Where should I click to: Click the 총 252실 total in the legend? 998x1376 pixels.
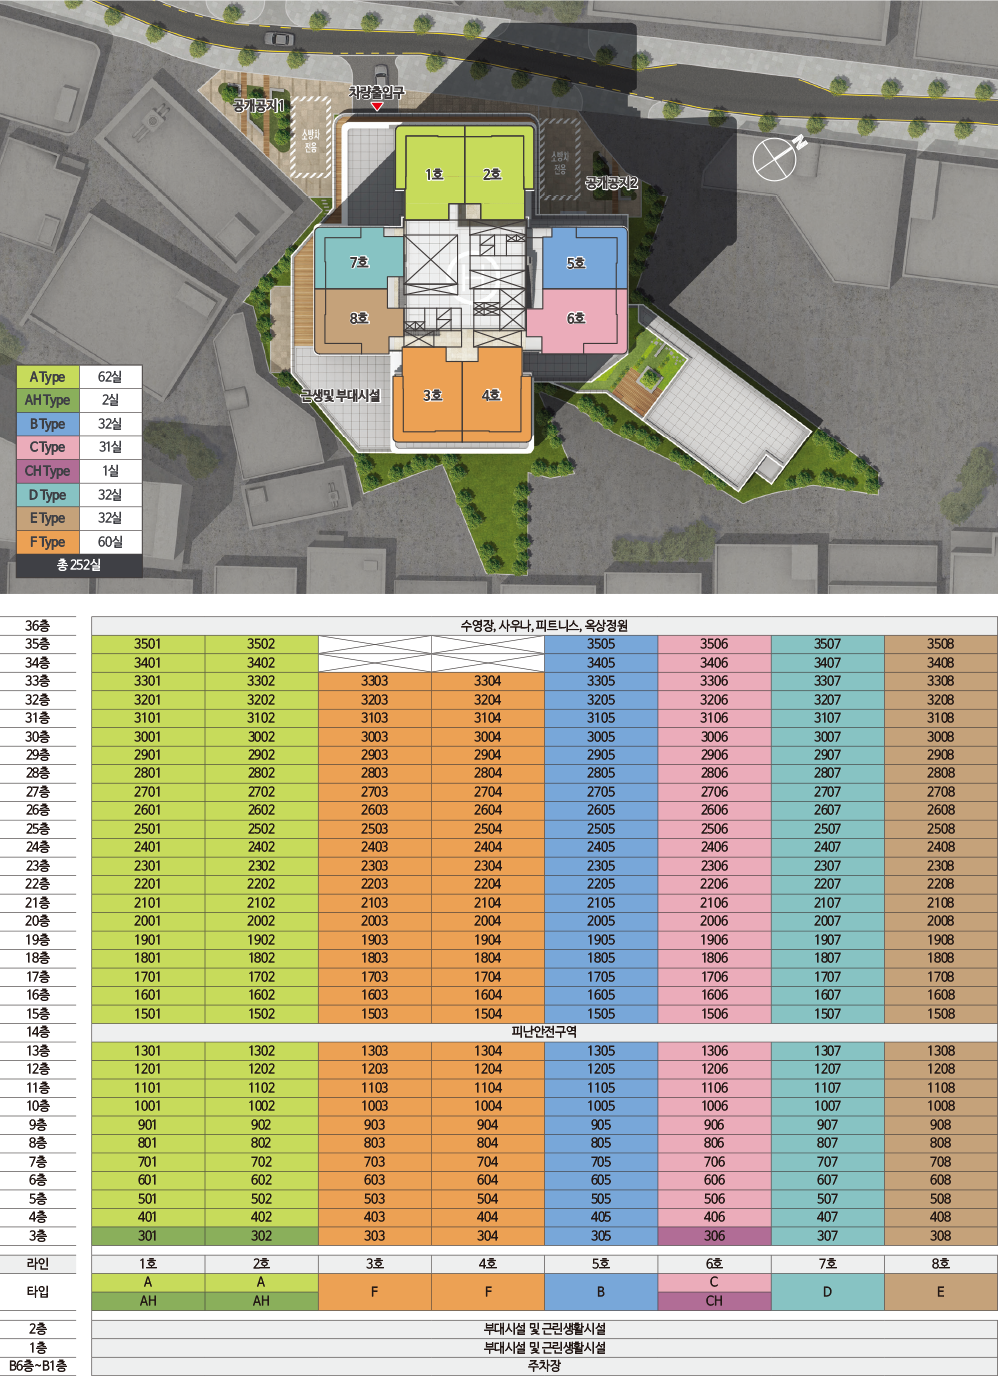tap(79, 565)
